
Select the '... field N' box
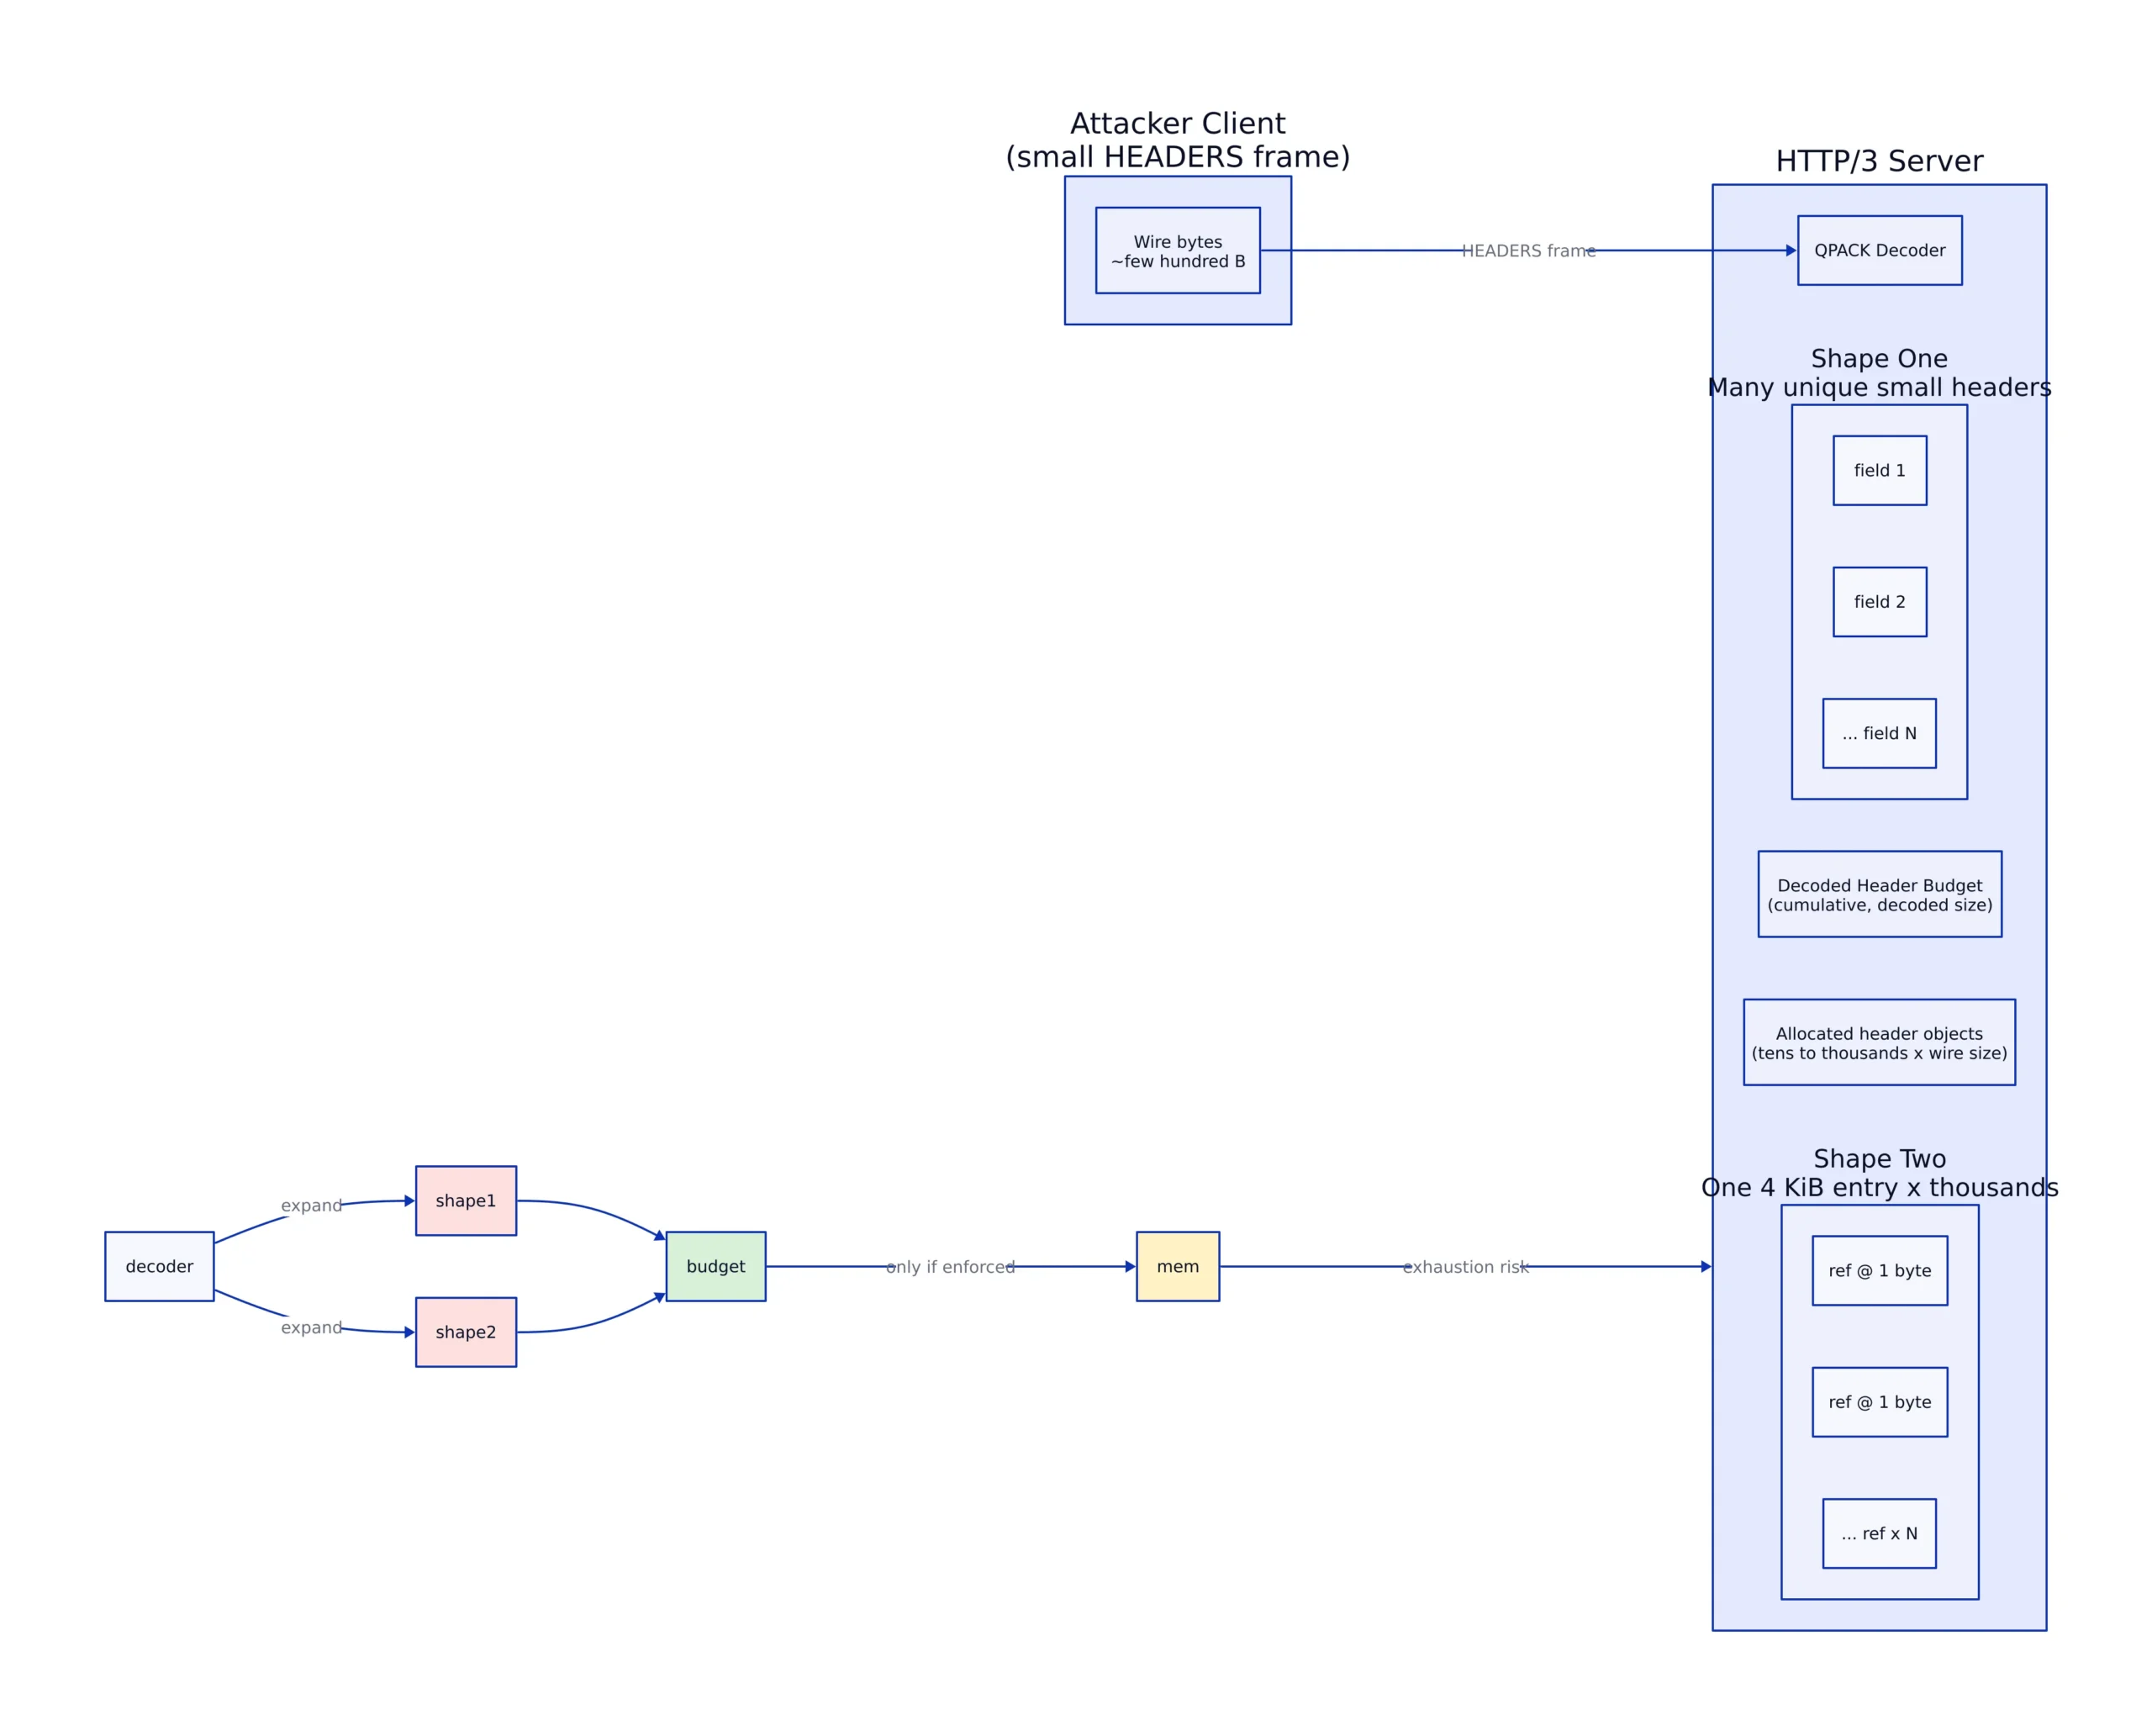pos(1880,733)
